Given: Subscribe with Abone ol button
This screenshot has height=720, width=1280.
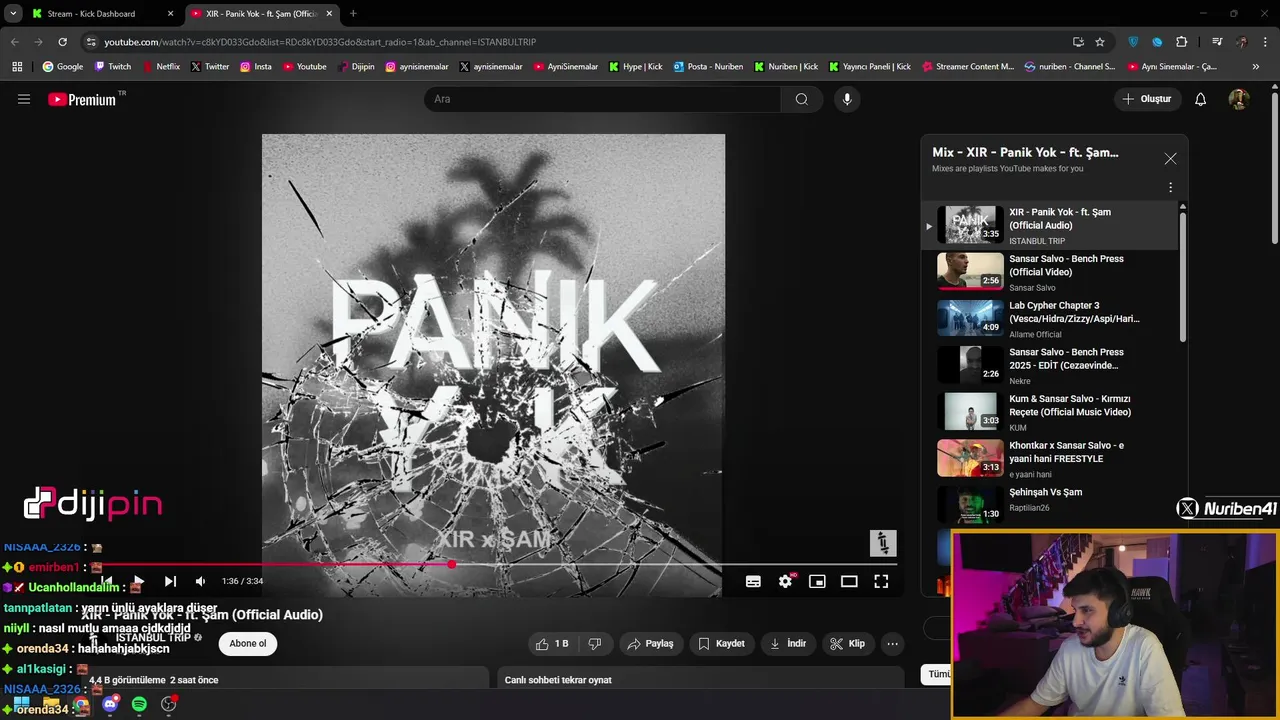Looking at the screenshot, I should tap(248, 644).
